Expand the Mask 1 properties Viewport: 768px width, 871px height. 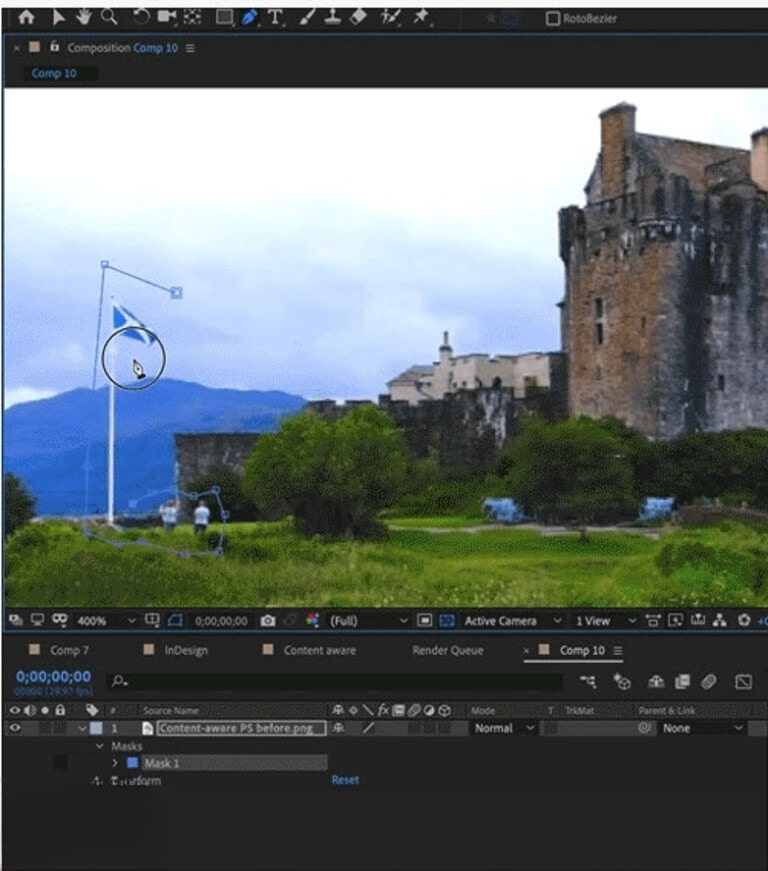pyautogui.click(x=115, y=763)
